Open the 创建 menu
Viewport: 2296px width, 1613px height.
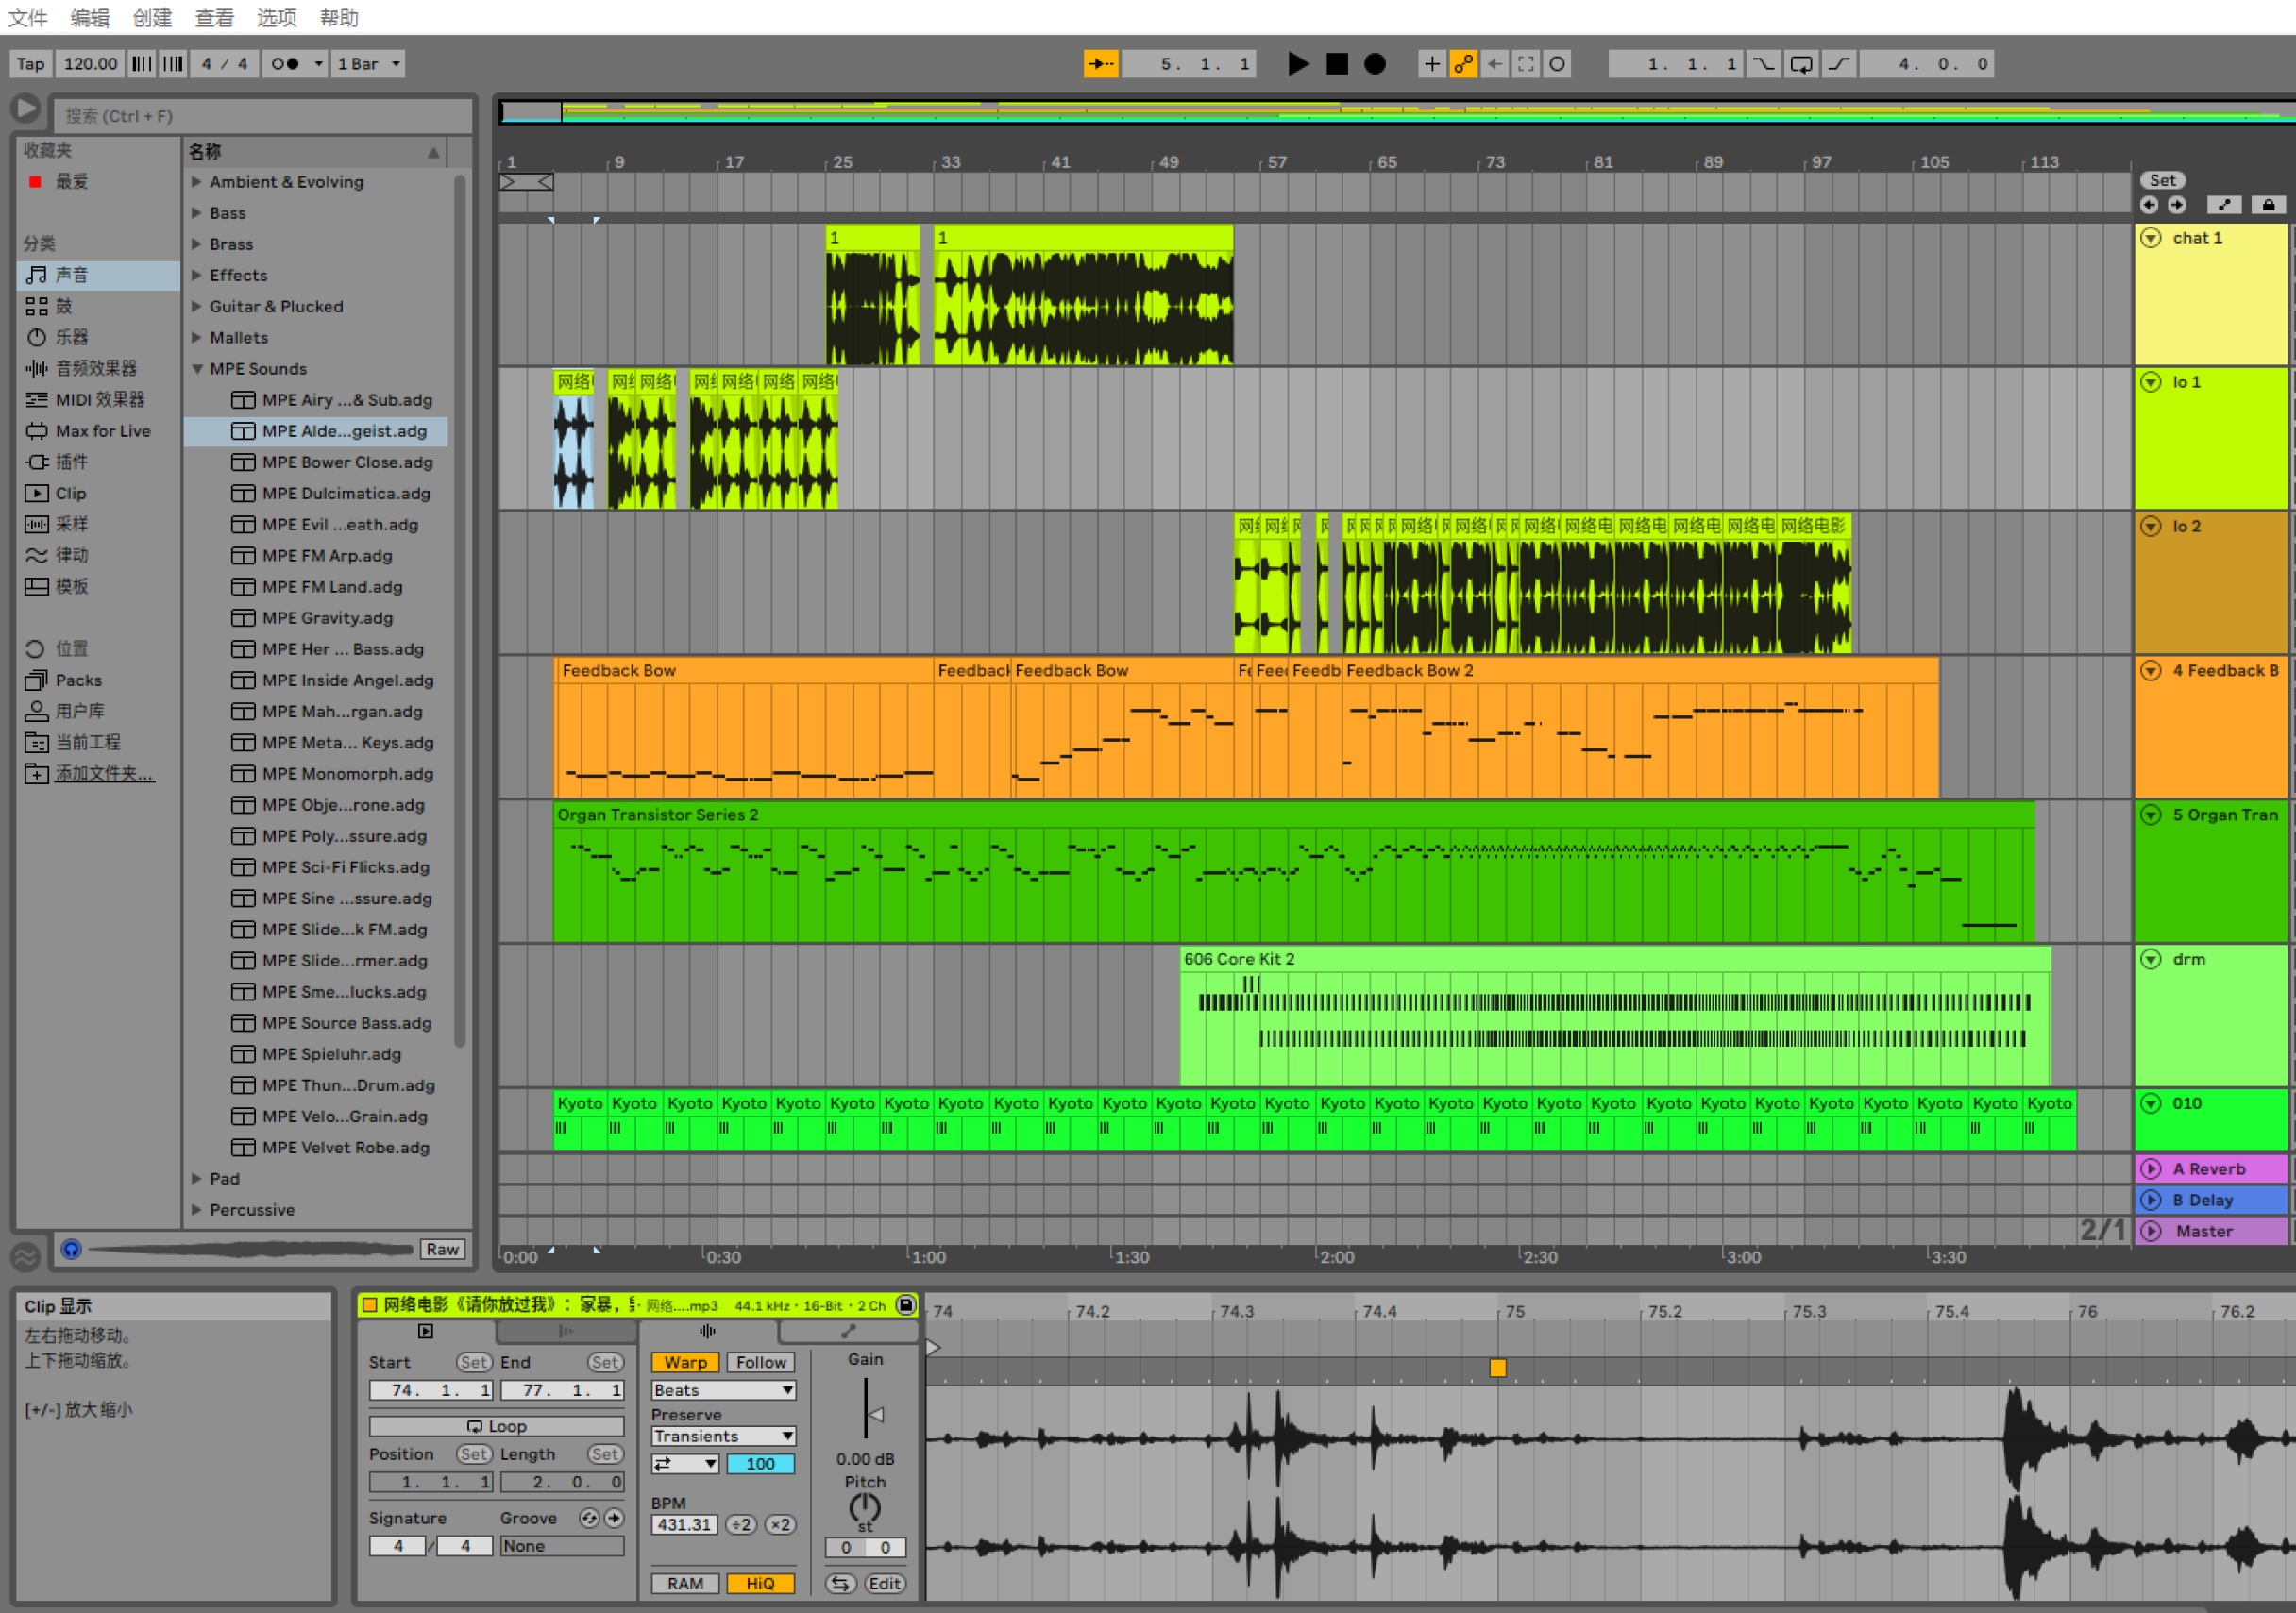tap(152, 17)
